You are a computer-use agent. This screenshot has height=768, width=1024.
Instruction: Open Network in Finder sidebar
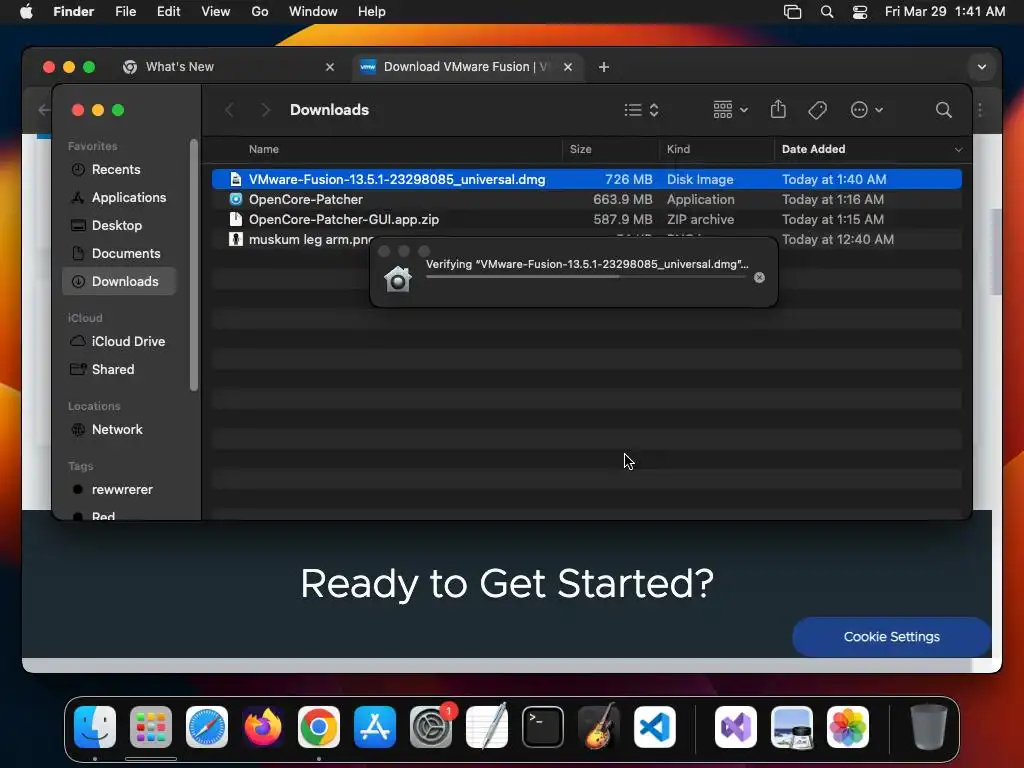tap(120, 430)
